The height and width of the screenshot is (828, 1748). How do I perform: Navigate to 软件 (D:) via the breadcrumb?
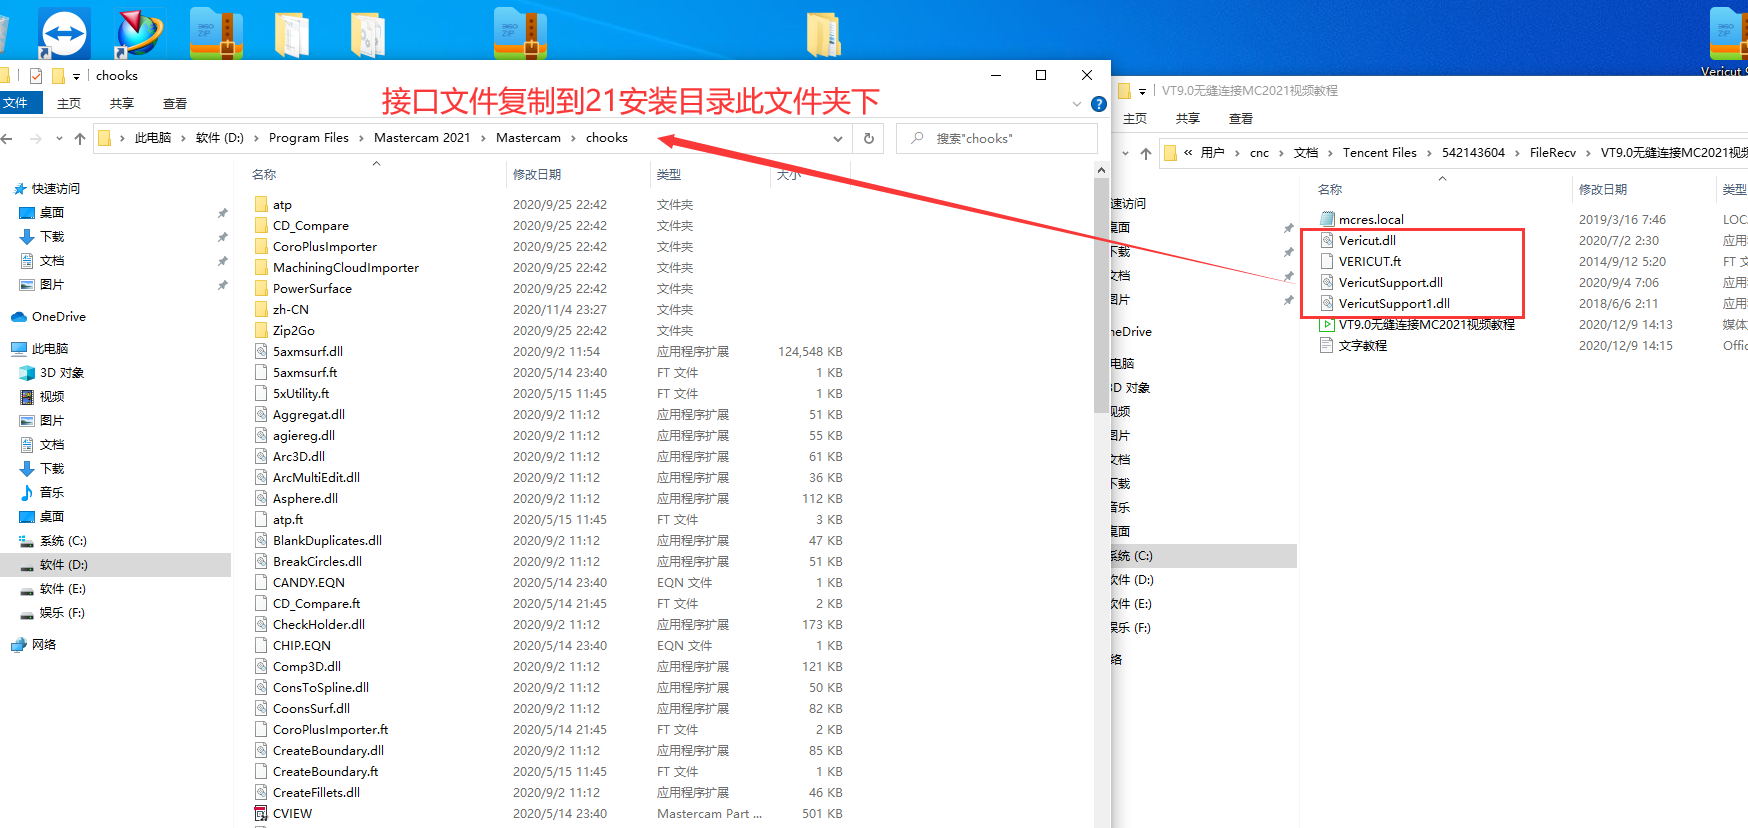pyautogui.click(x=220, y=138)
